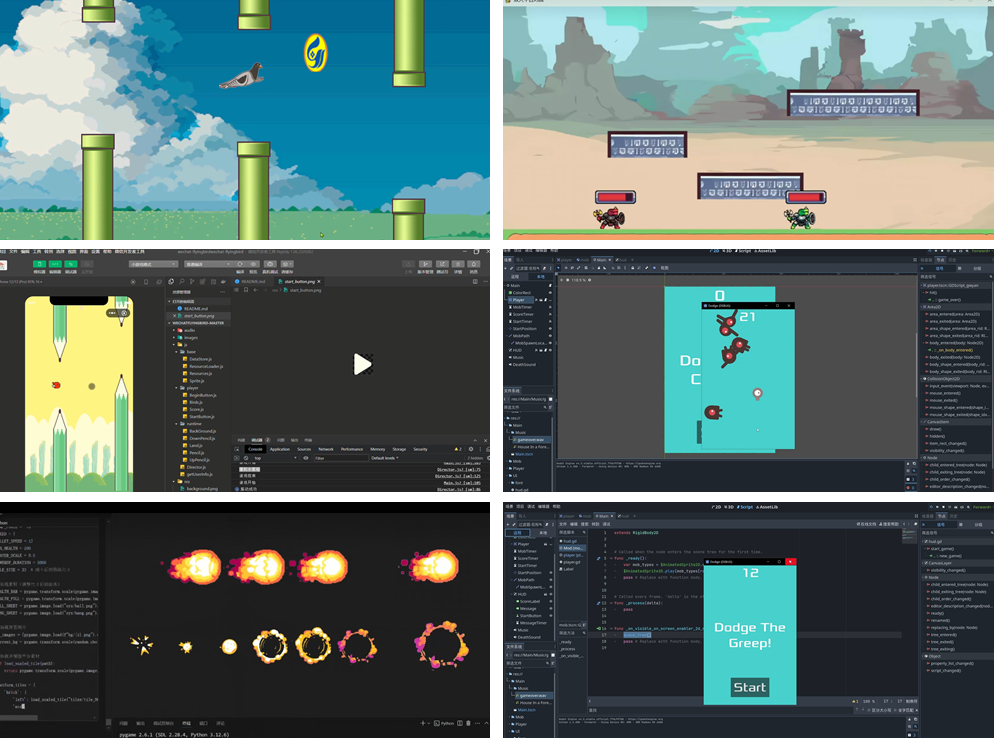Viewport: 994px width, 738px height.
Task: Click the preview eye icon in WeChat DevTools toolbar
Action: pos(254,264)
